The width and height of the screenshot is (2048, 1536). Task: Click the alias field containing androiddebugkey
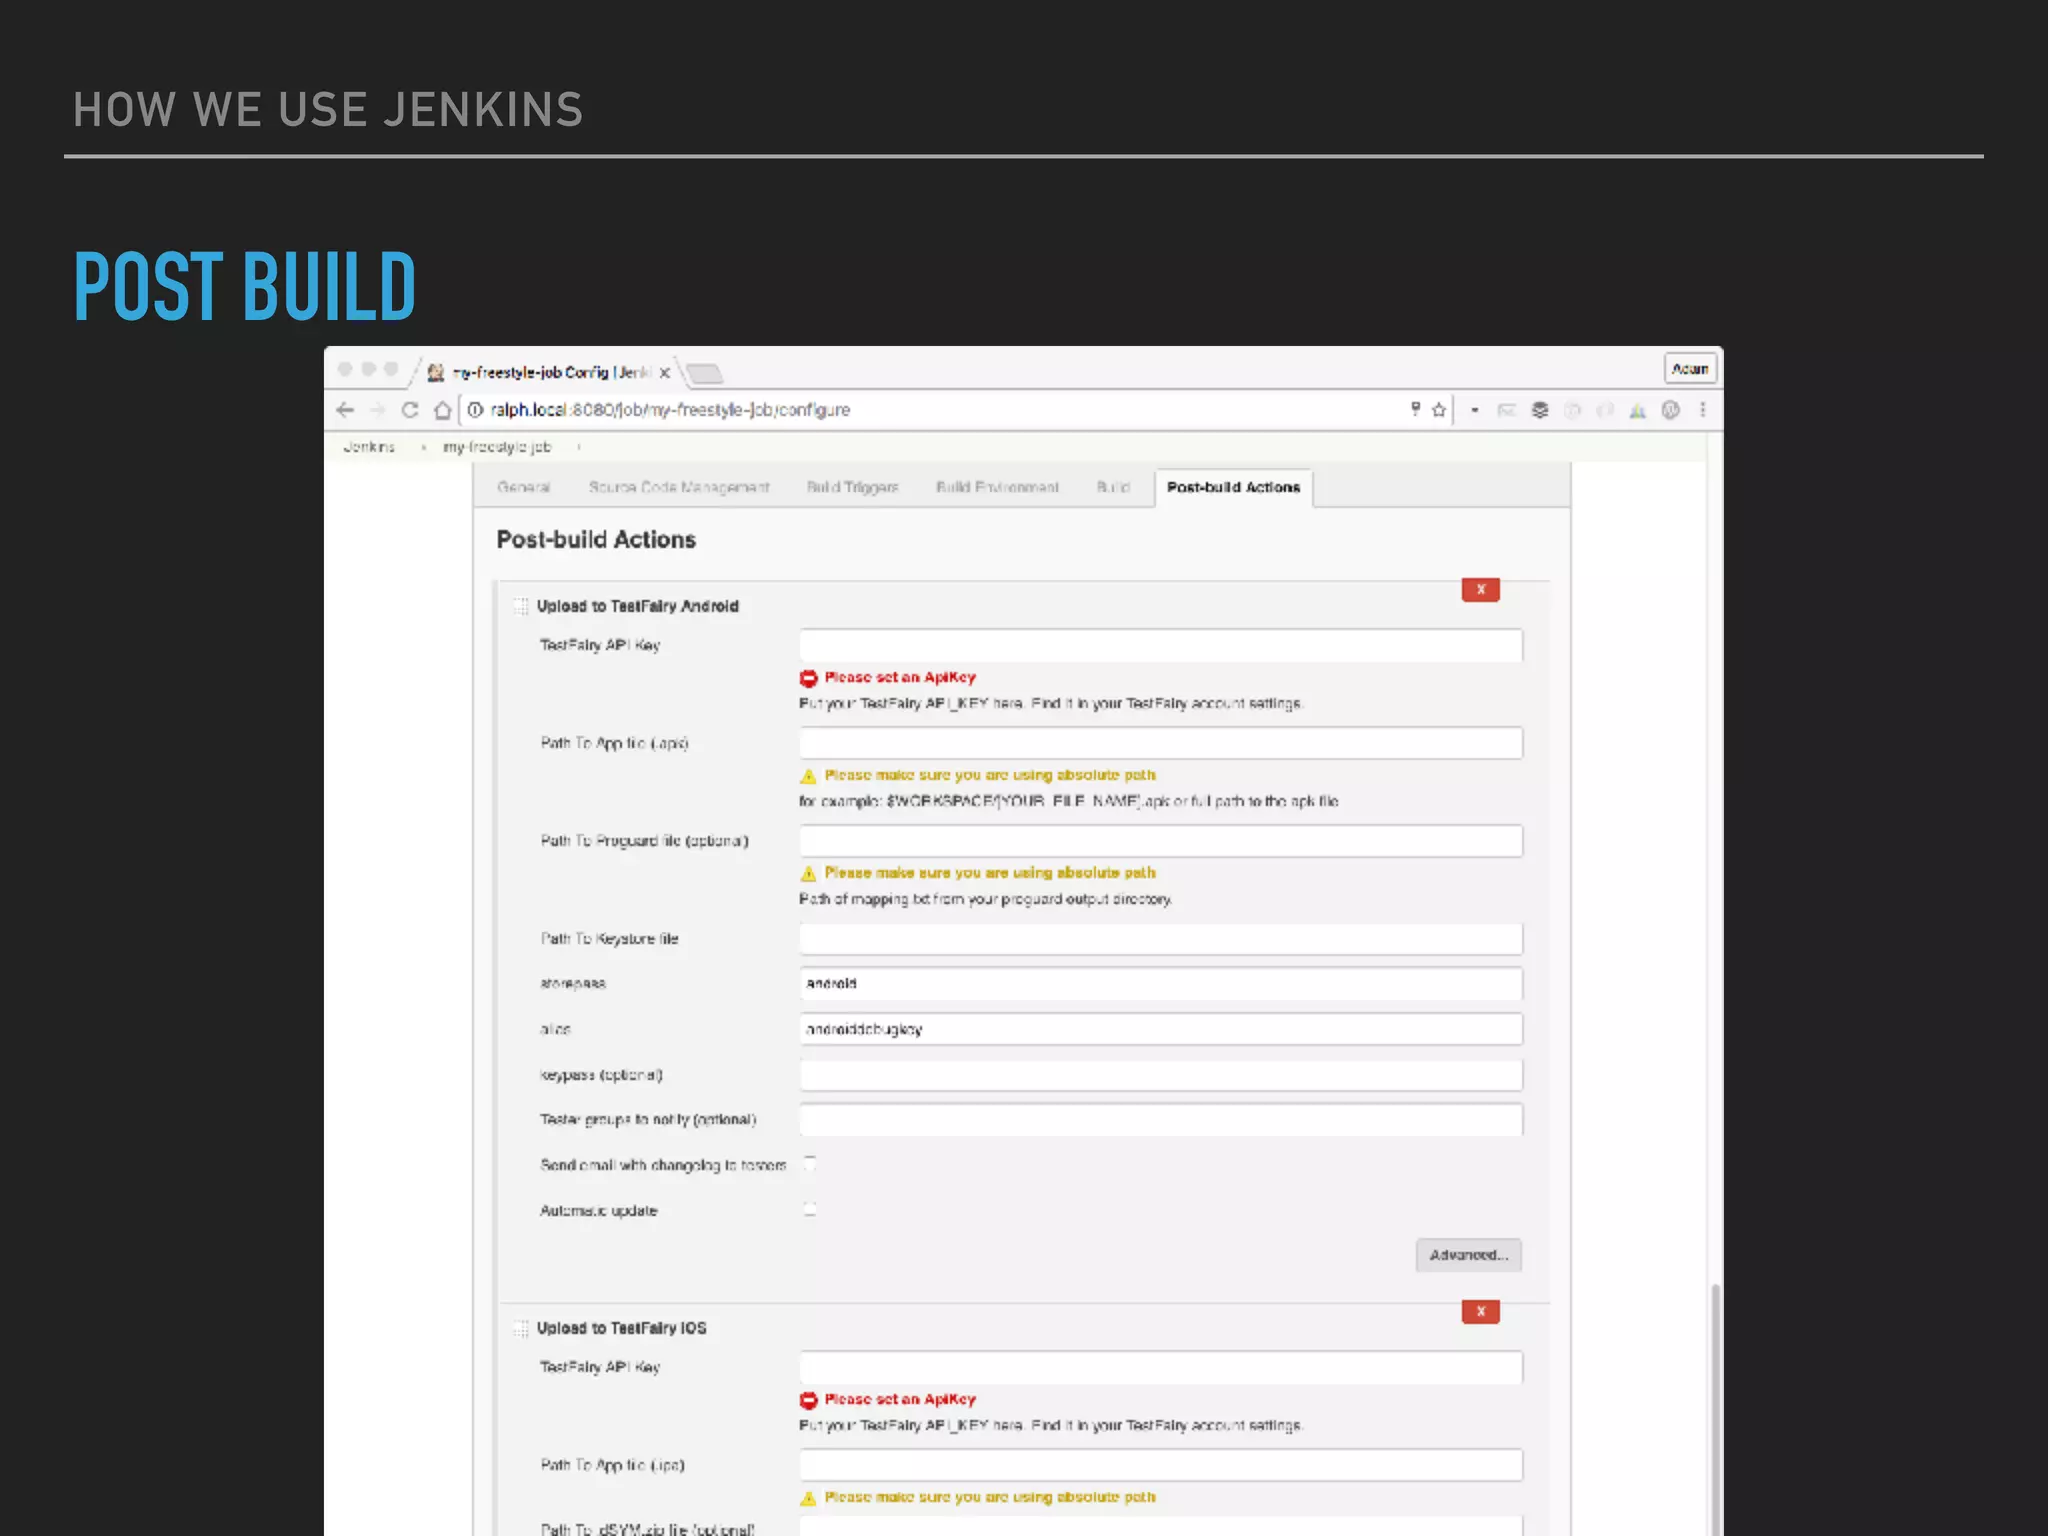(1161, 1029)
